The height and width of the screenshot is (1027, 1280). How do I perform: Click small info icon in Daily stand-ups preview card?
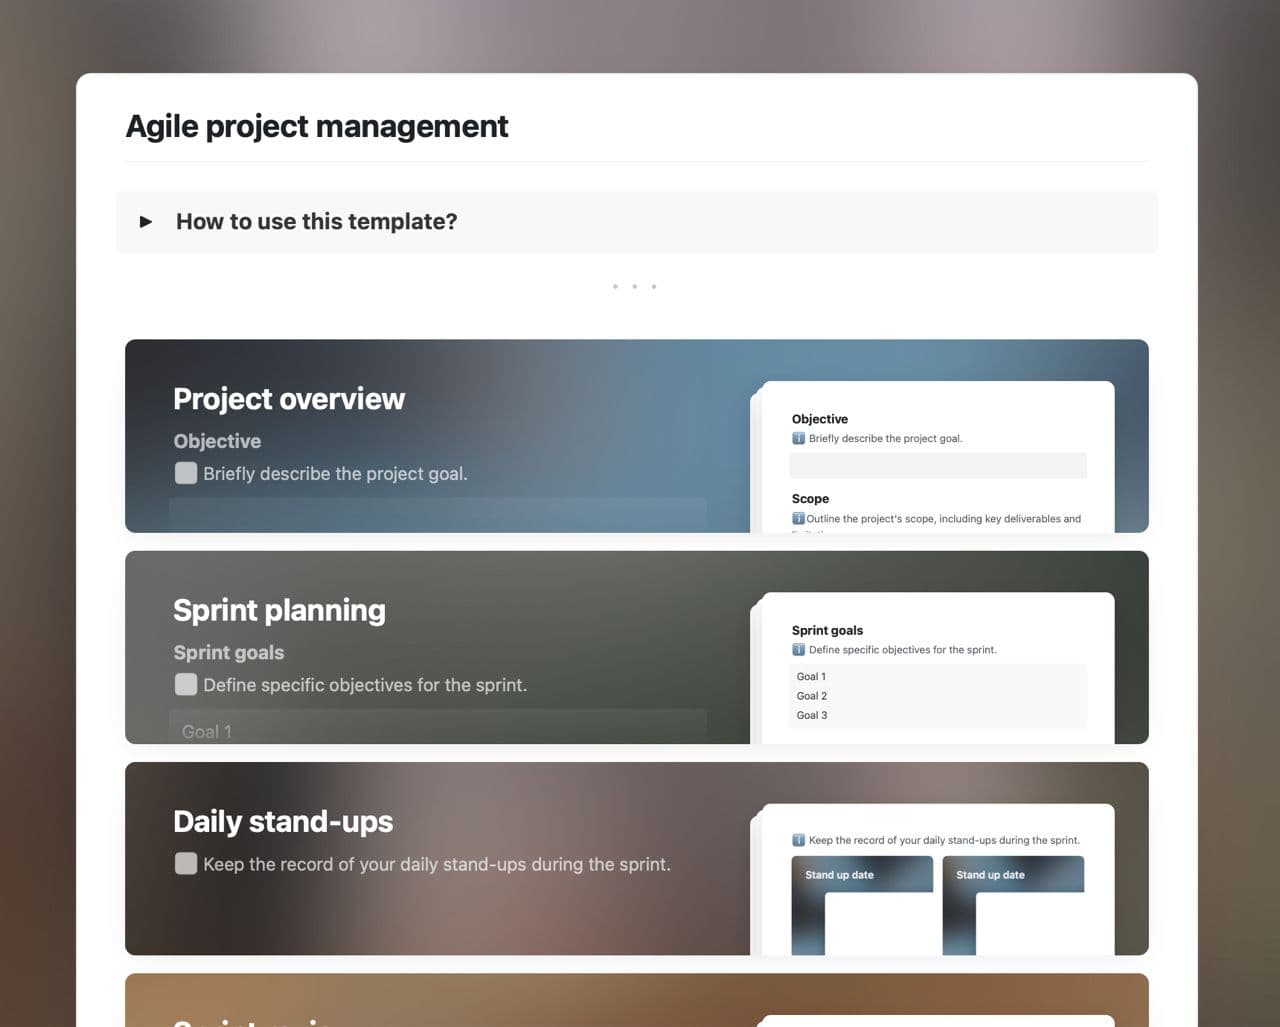coord(798,840)
